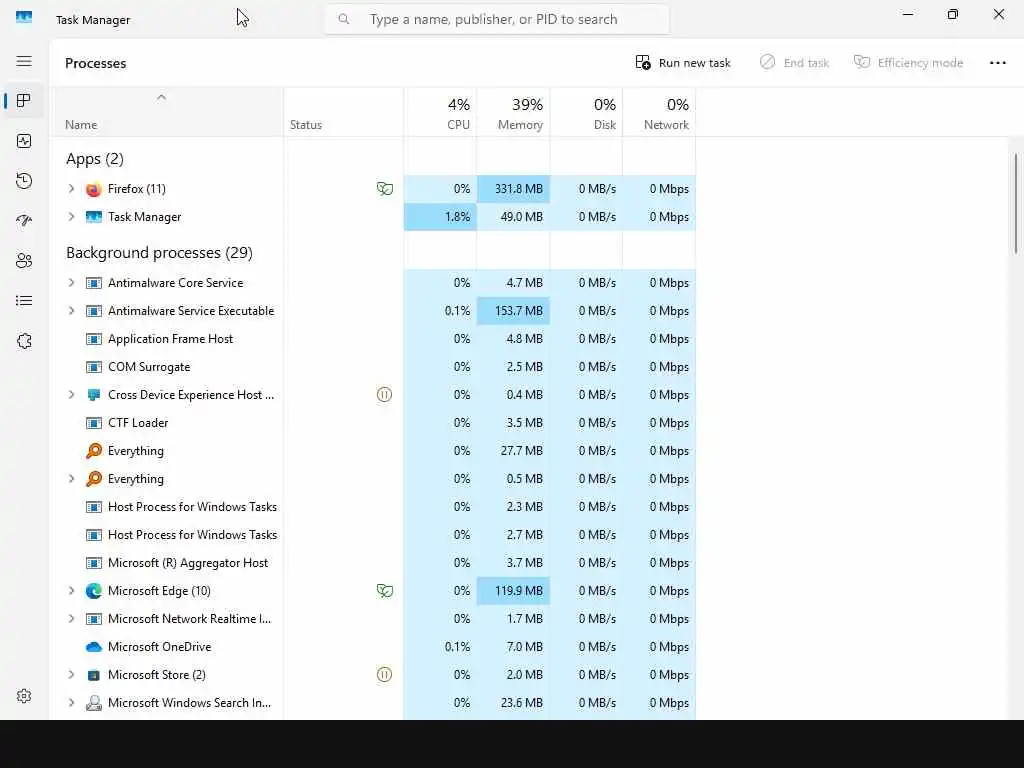Sort processes by the CPU column
The height and width of the screenshot is (768, 1024).
[440, 112]
